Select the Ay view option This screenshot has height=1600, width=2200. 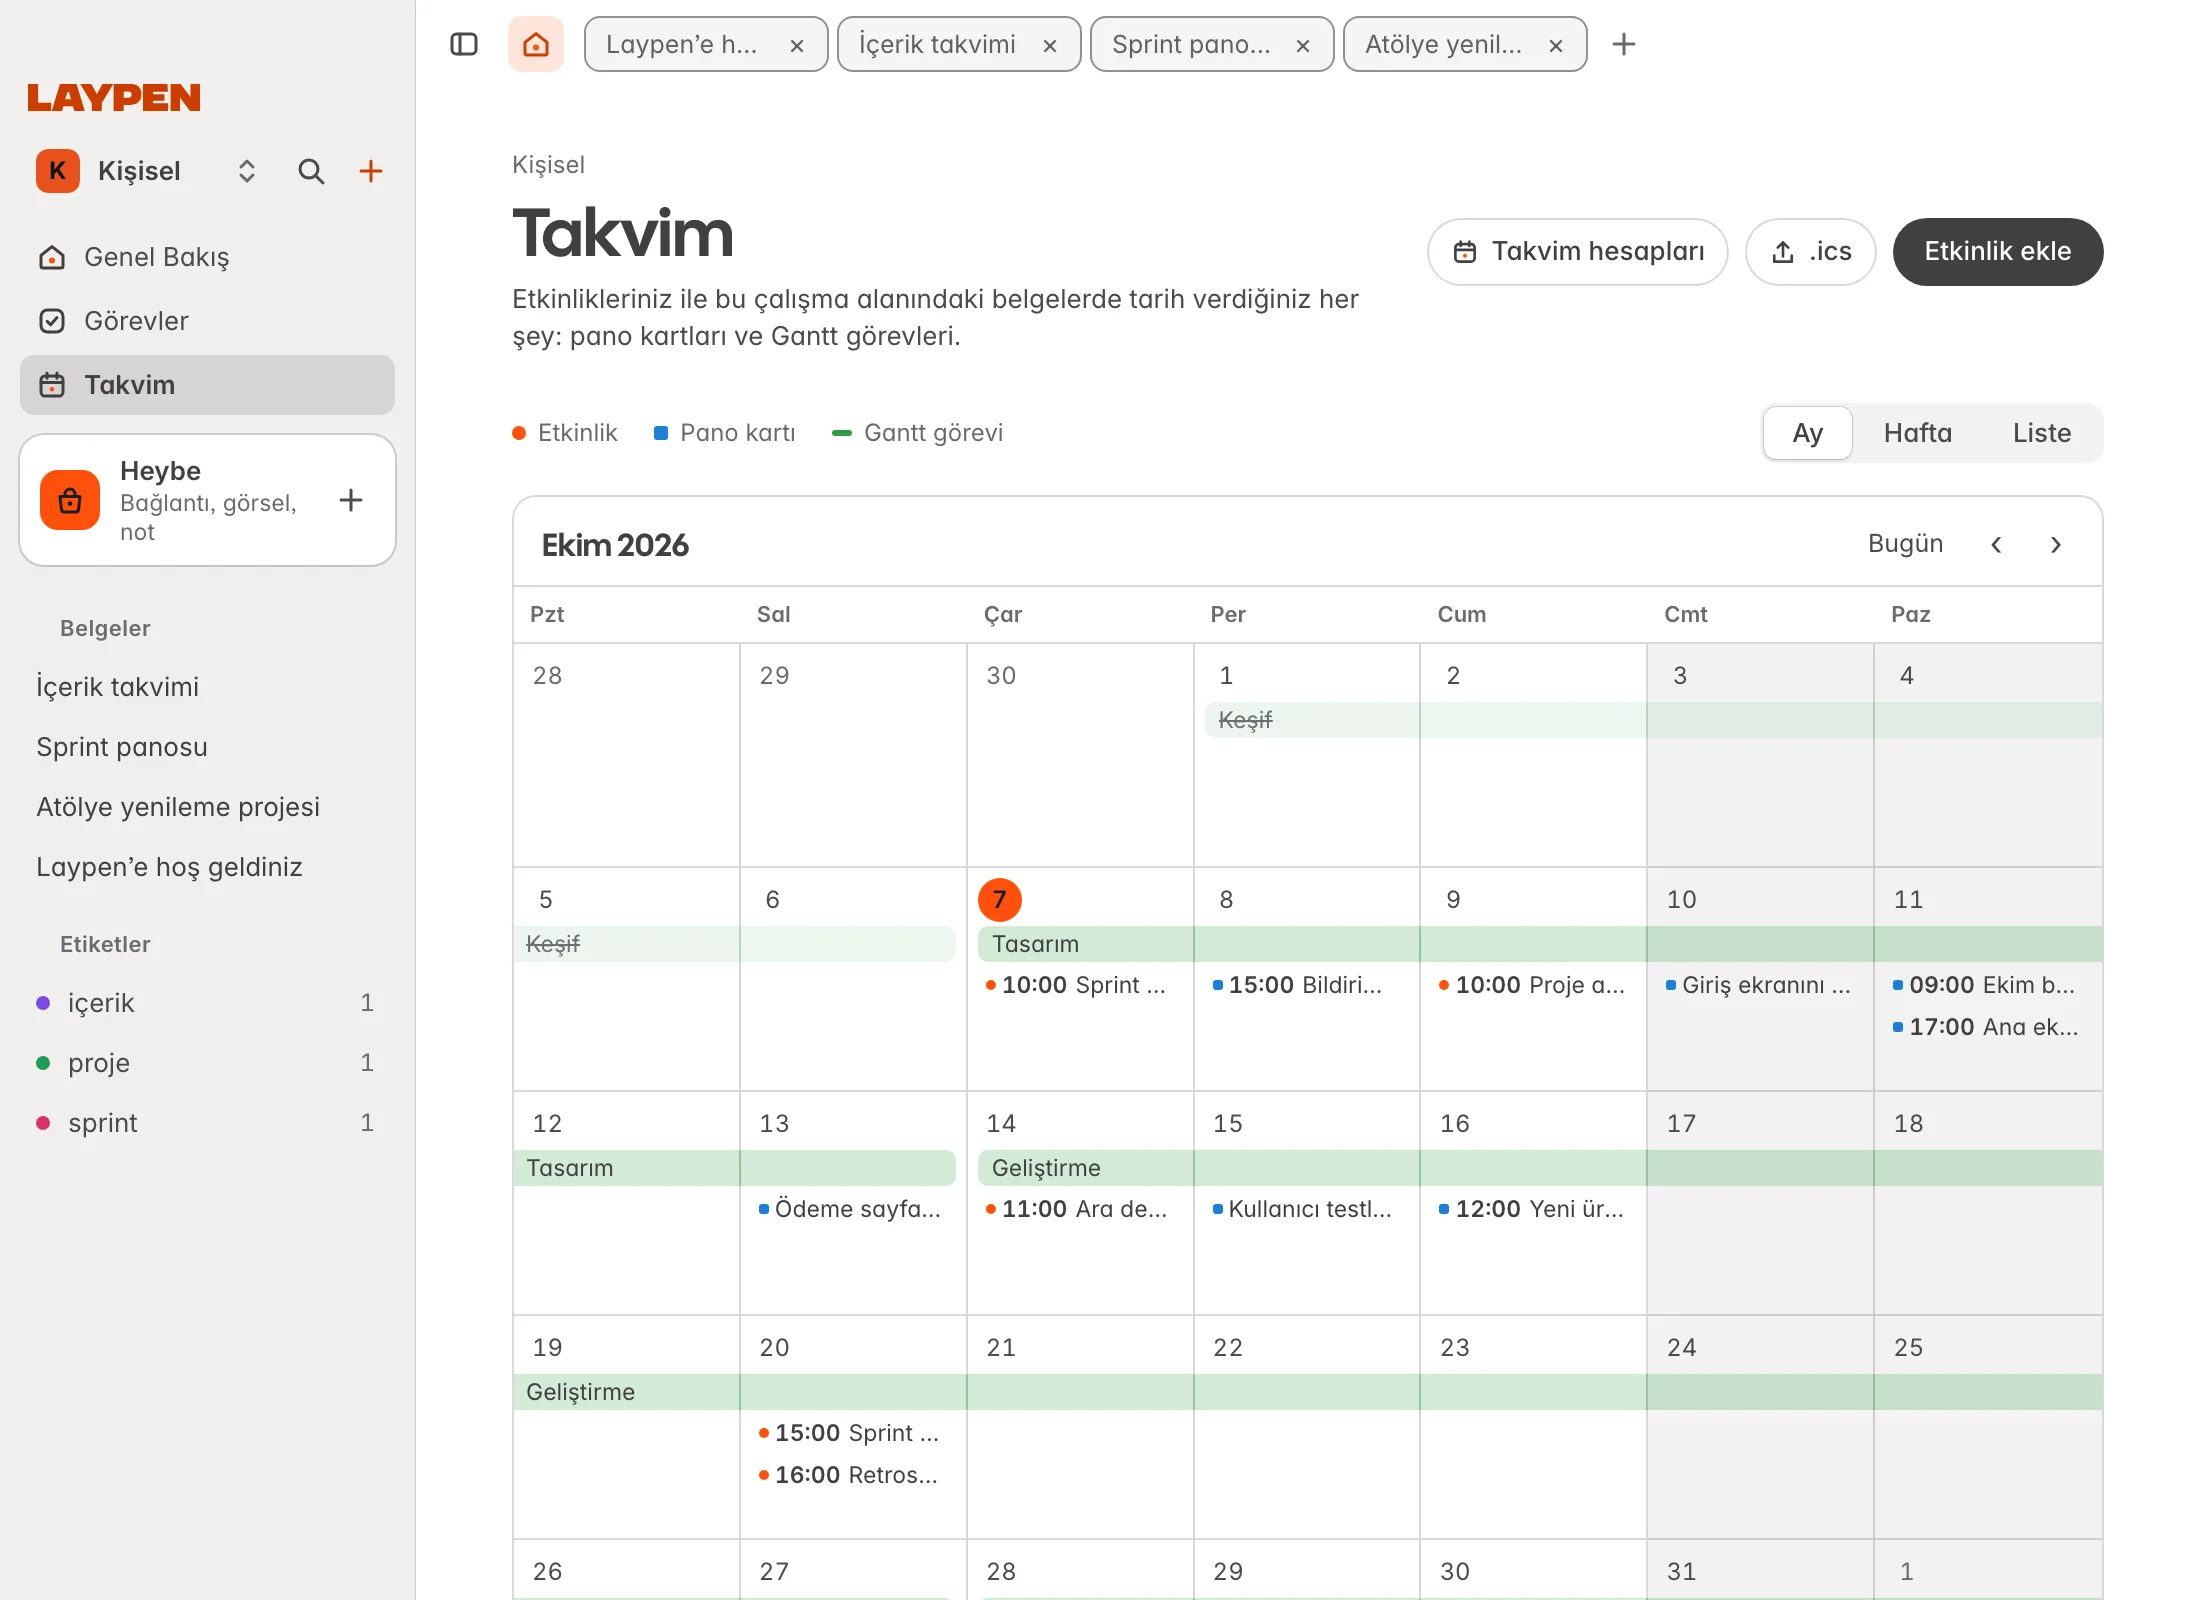point(1807,433)
